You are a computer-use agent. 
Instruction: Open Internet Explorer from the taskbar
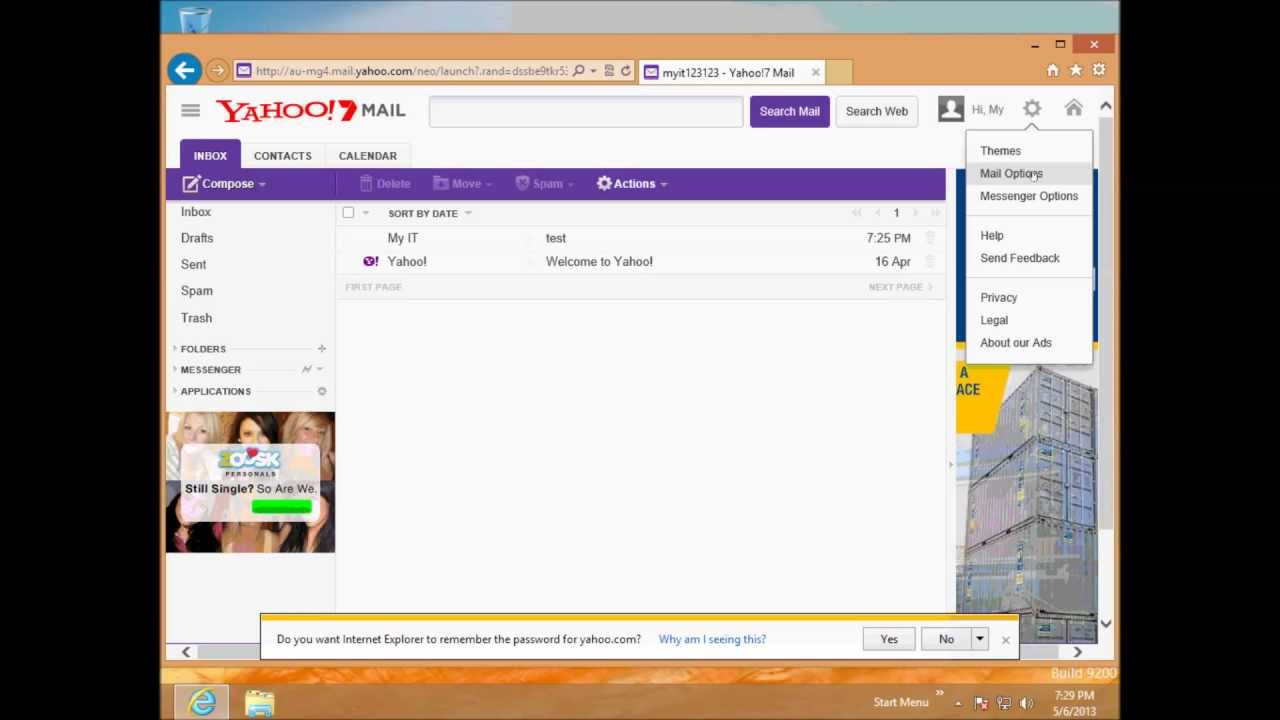(x=203, y=703)
